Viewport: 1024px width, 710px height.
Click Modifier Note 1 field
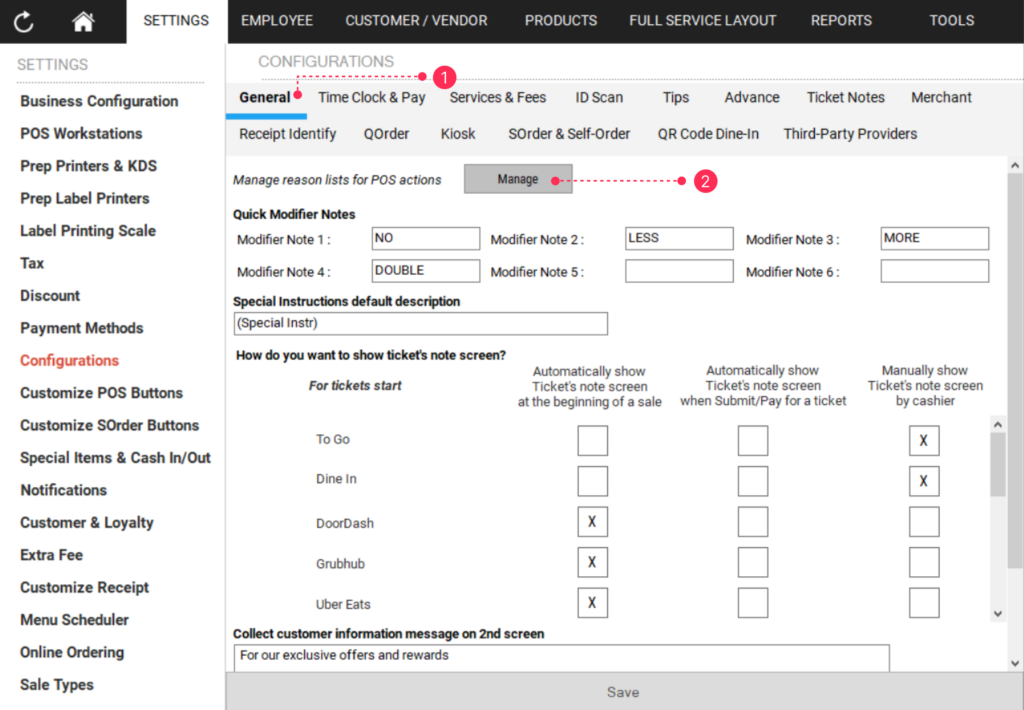tap(426, 238)
